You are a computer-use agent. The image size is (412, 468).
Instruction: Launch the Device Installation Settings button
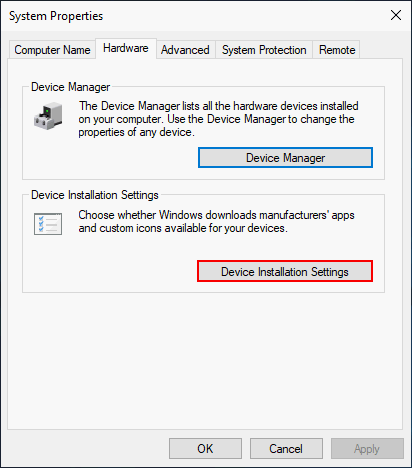point(285,272)
